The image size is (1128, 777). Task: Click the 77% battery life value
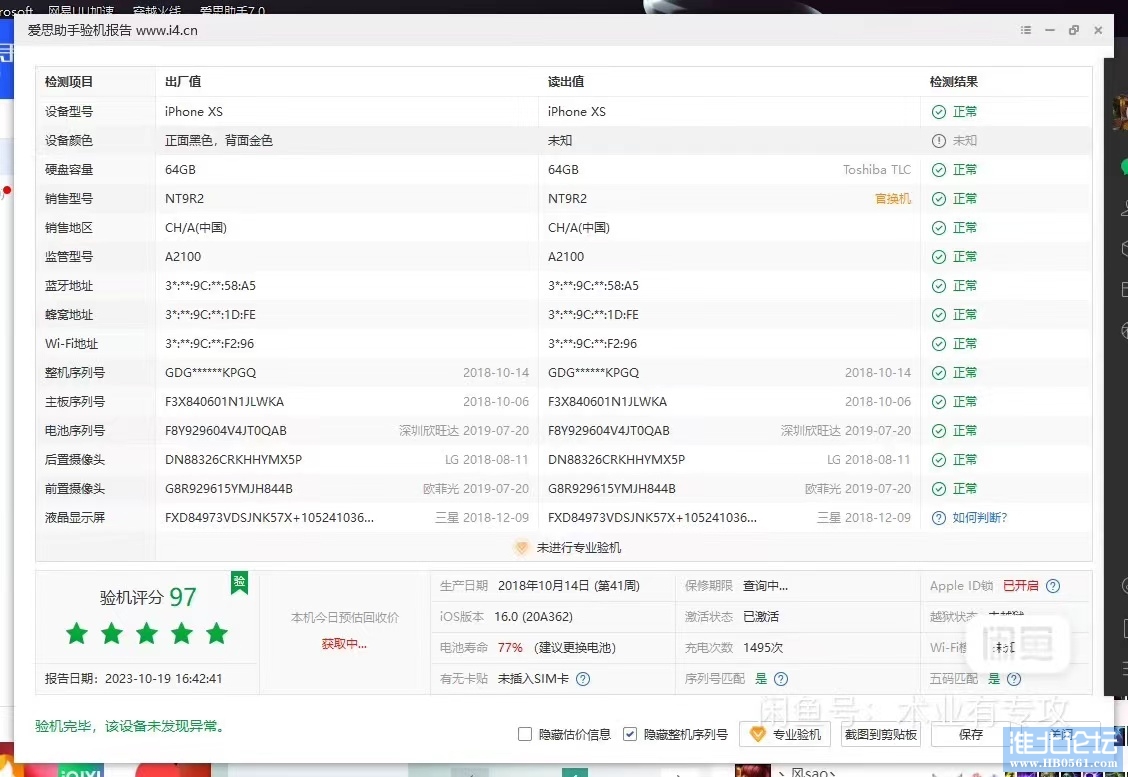pos(510,648)
